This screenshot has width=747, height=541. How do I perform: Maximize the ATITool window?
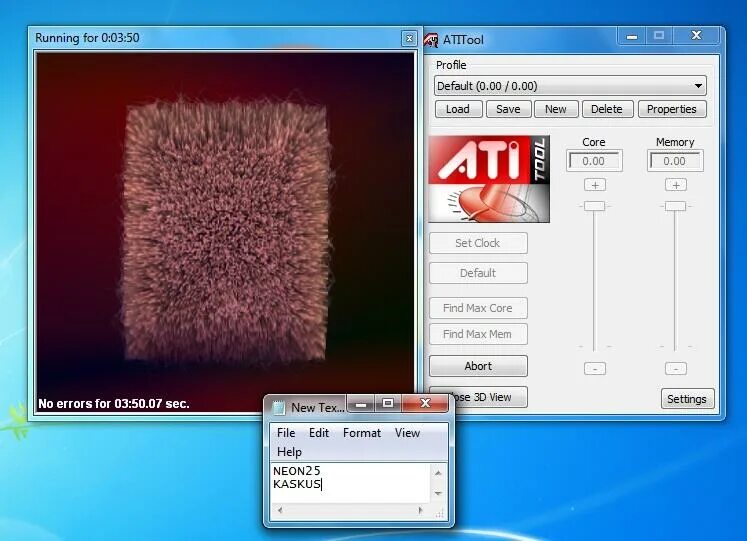click(x=659, y=36)
